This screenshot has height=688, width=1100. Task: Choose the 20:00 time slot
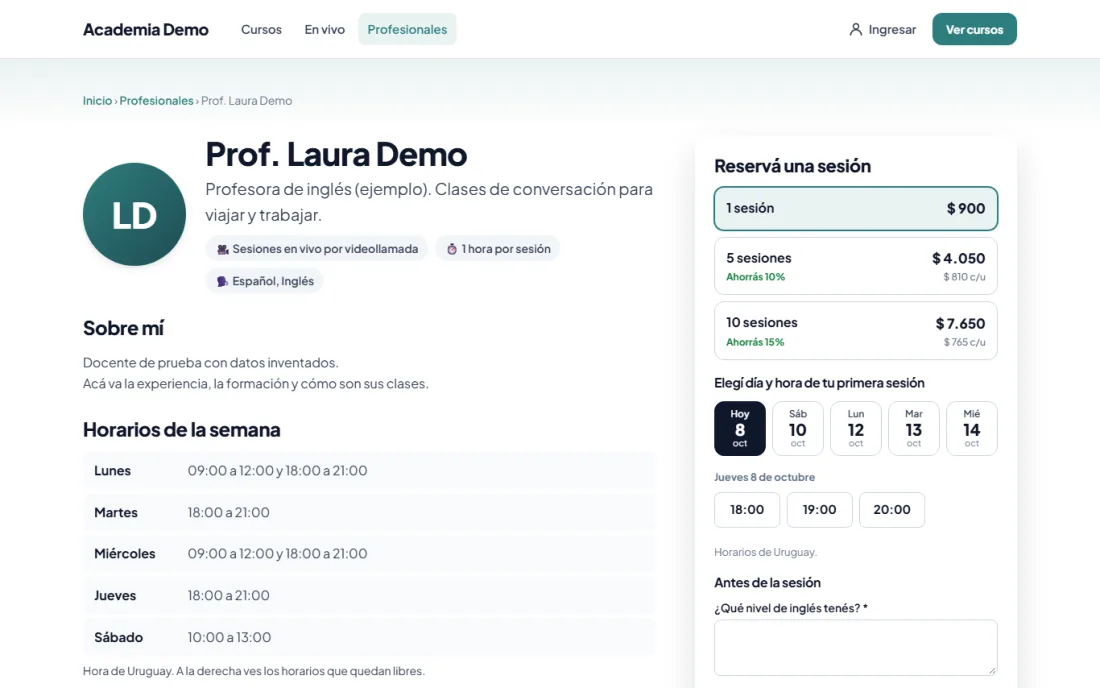click(x=892, y=510)
